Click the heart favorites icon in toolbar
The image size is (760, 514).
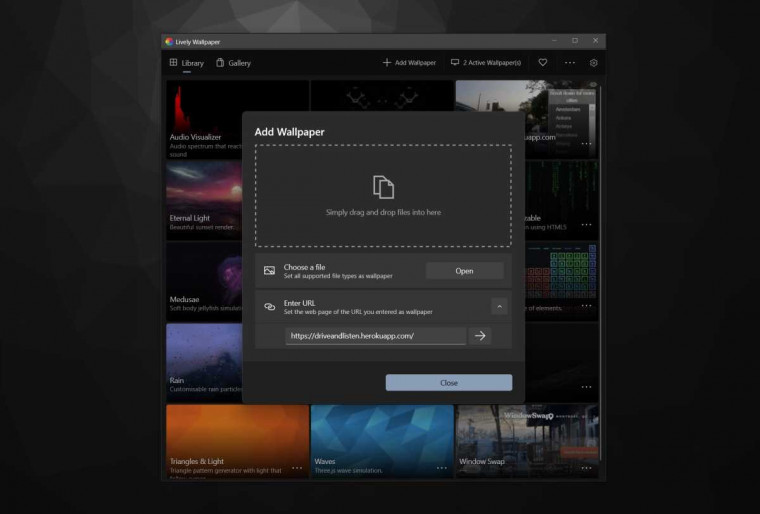[543, 63]
